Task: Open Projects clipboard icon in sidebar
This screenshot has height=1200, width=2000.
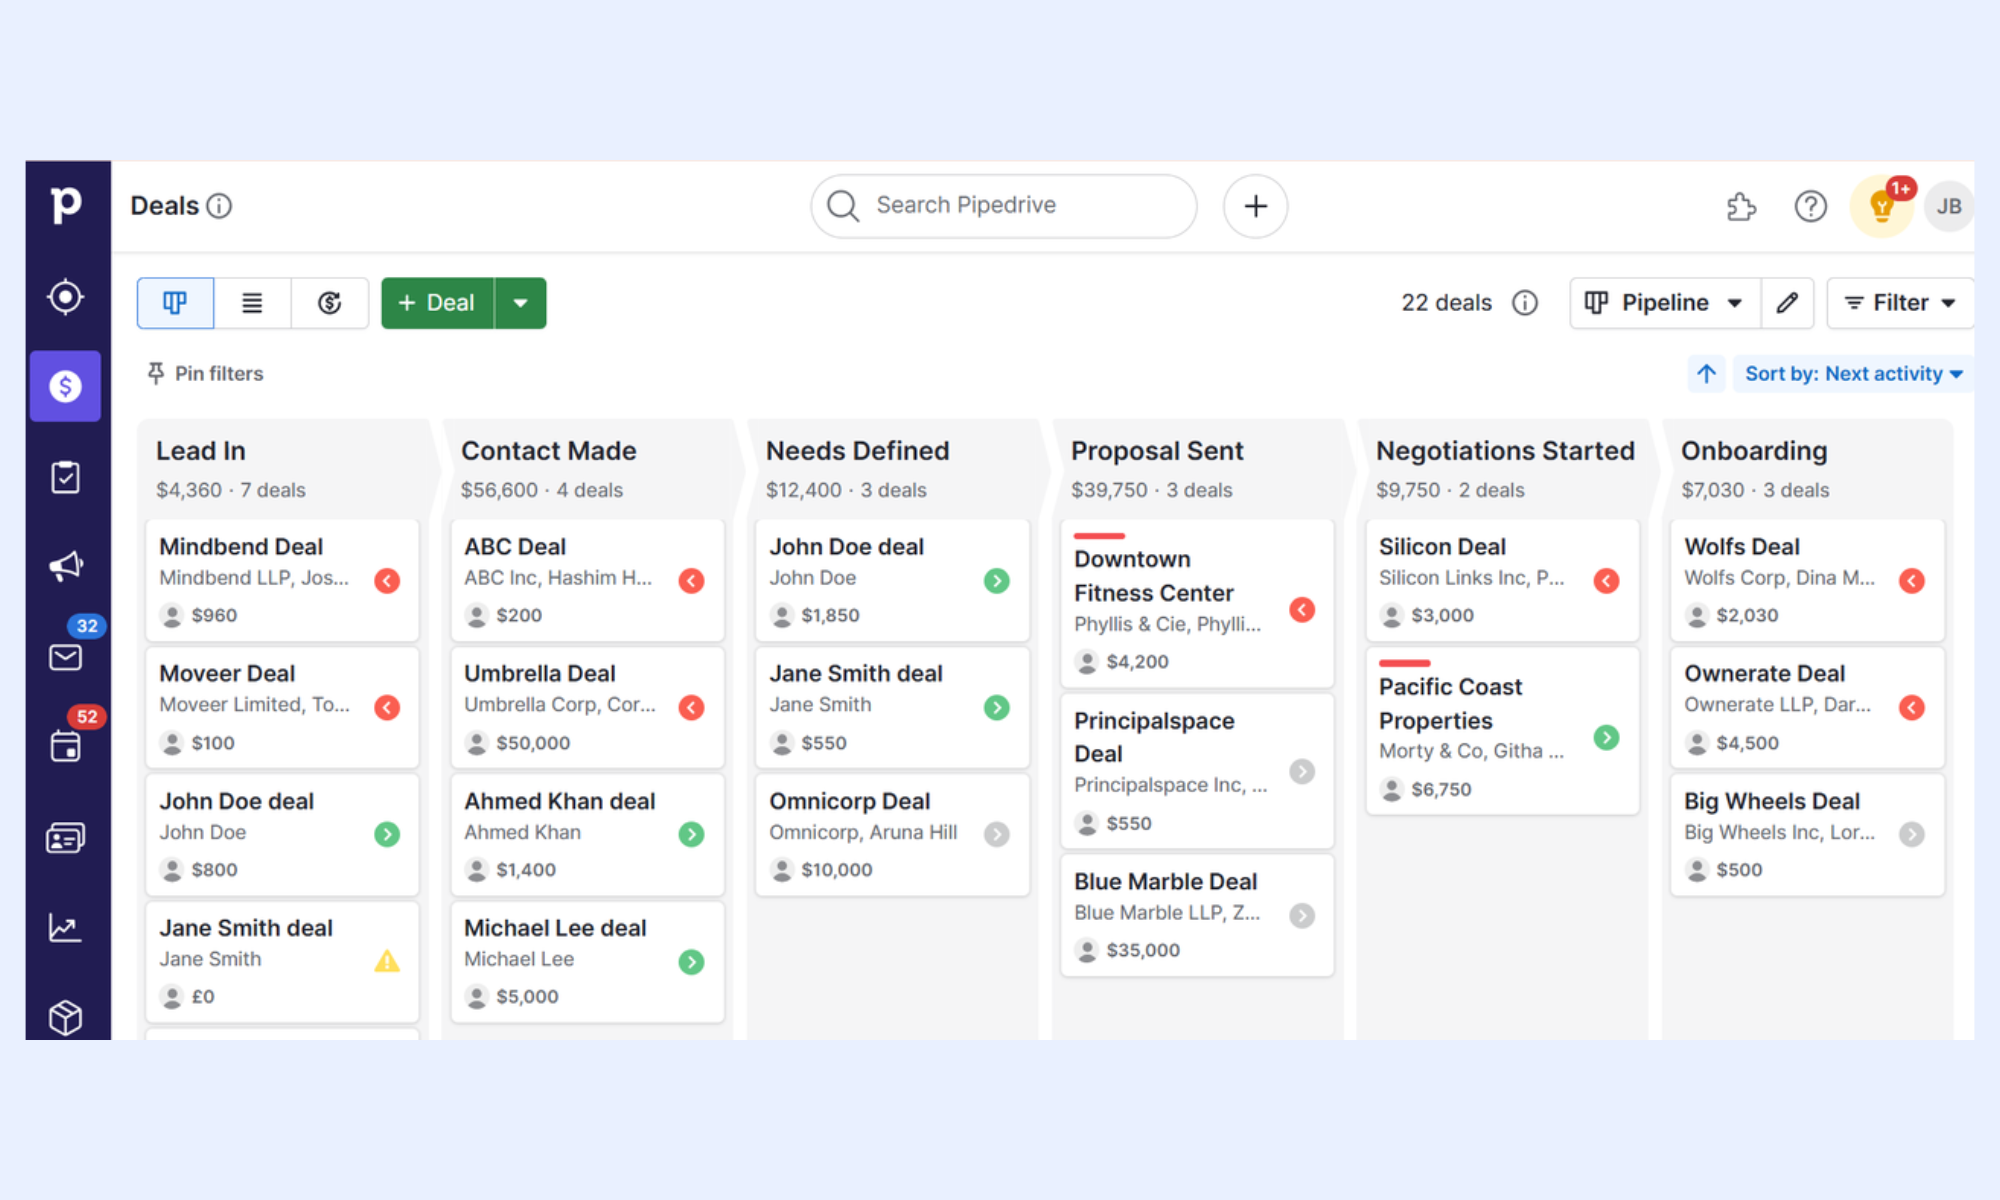Action: coord(66,477)
